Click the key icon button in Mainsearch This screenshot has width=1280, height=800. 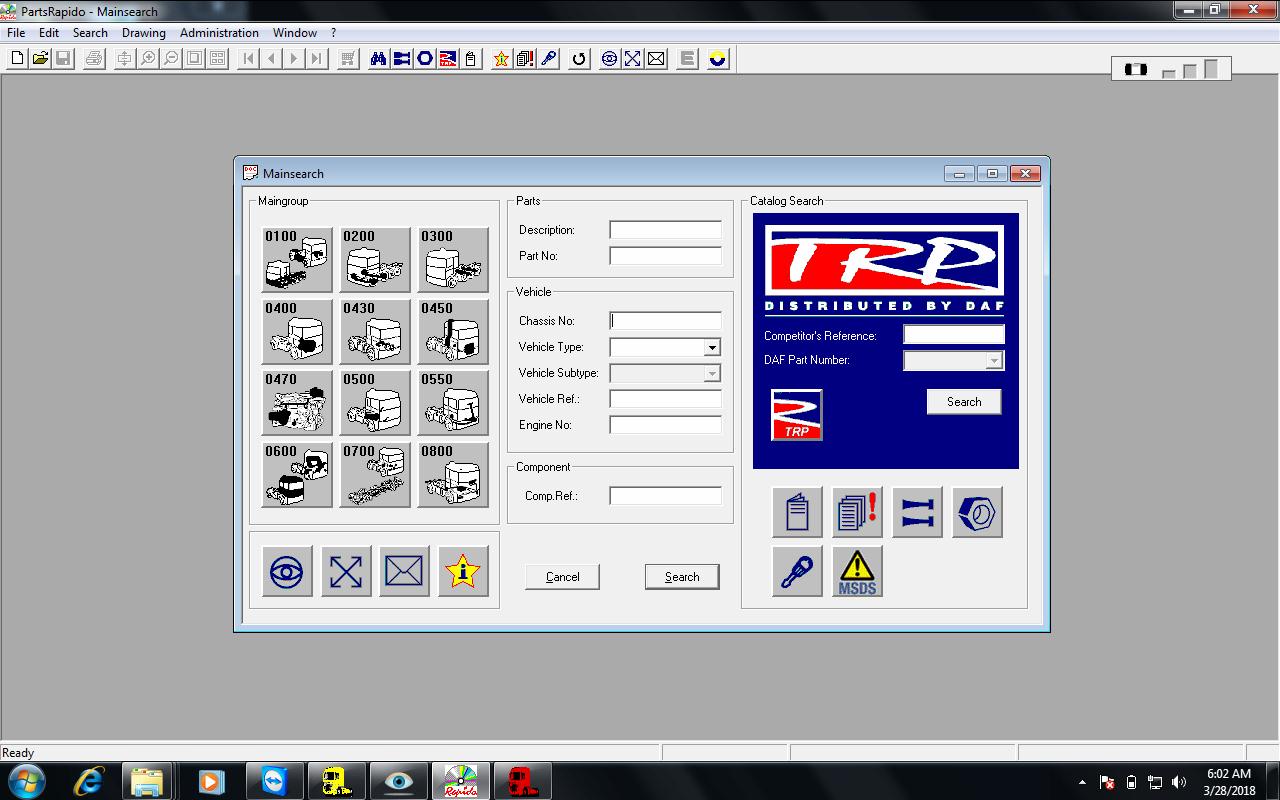click(797, 571)
